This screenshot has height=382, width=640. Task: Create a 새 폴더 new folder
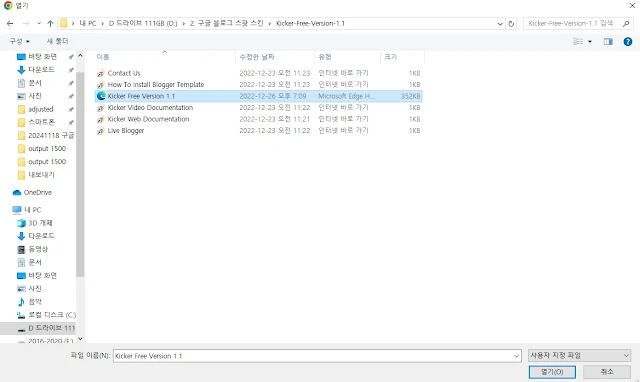point(57,41)
